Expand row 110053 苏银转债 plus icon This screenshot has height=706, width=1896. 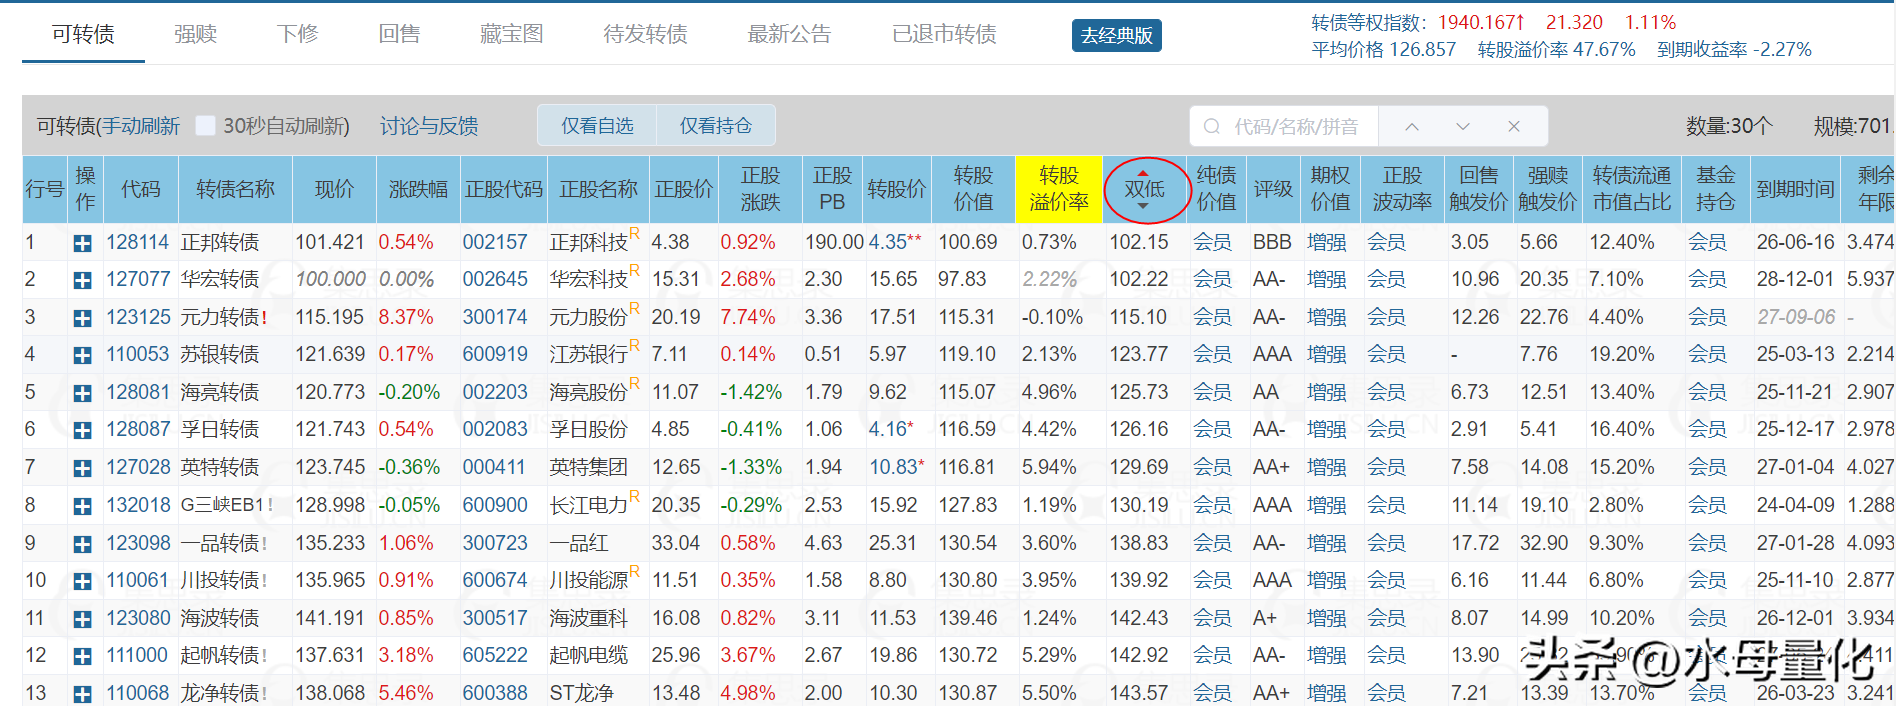pyautogui.click(x=83, y=356)
